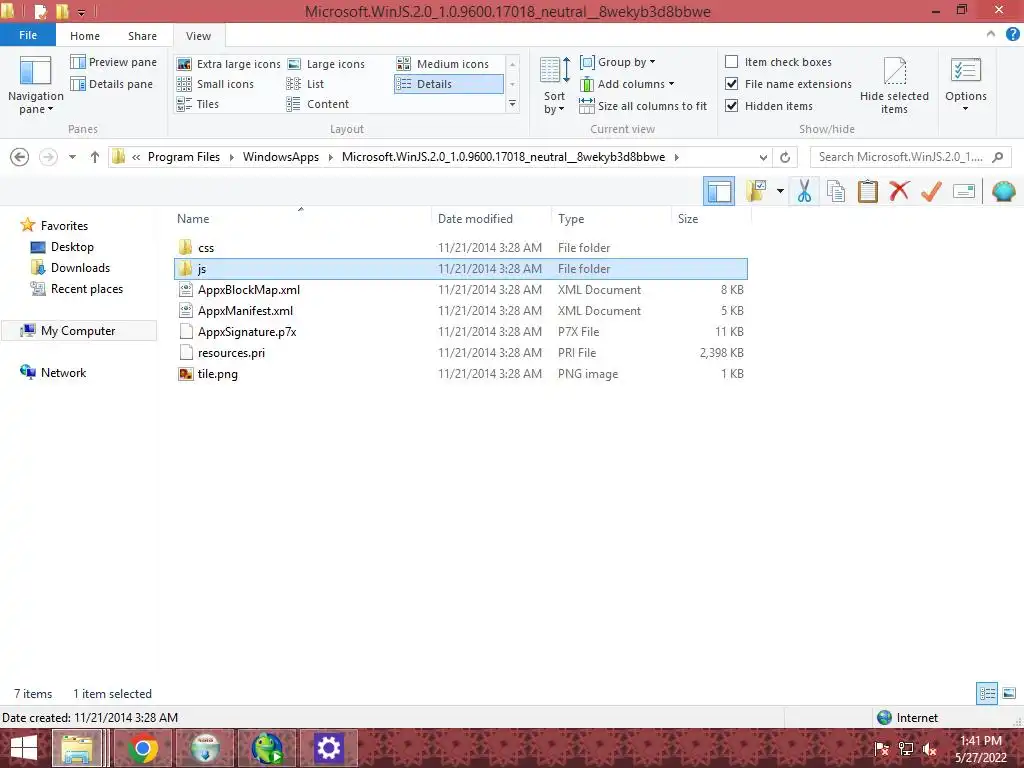The height and width of the screenshot is (768, 1024).
Task: Click Hide selected items icon
Action: (x=894, y=85)
